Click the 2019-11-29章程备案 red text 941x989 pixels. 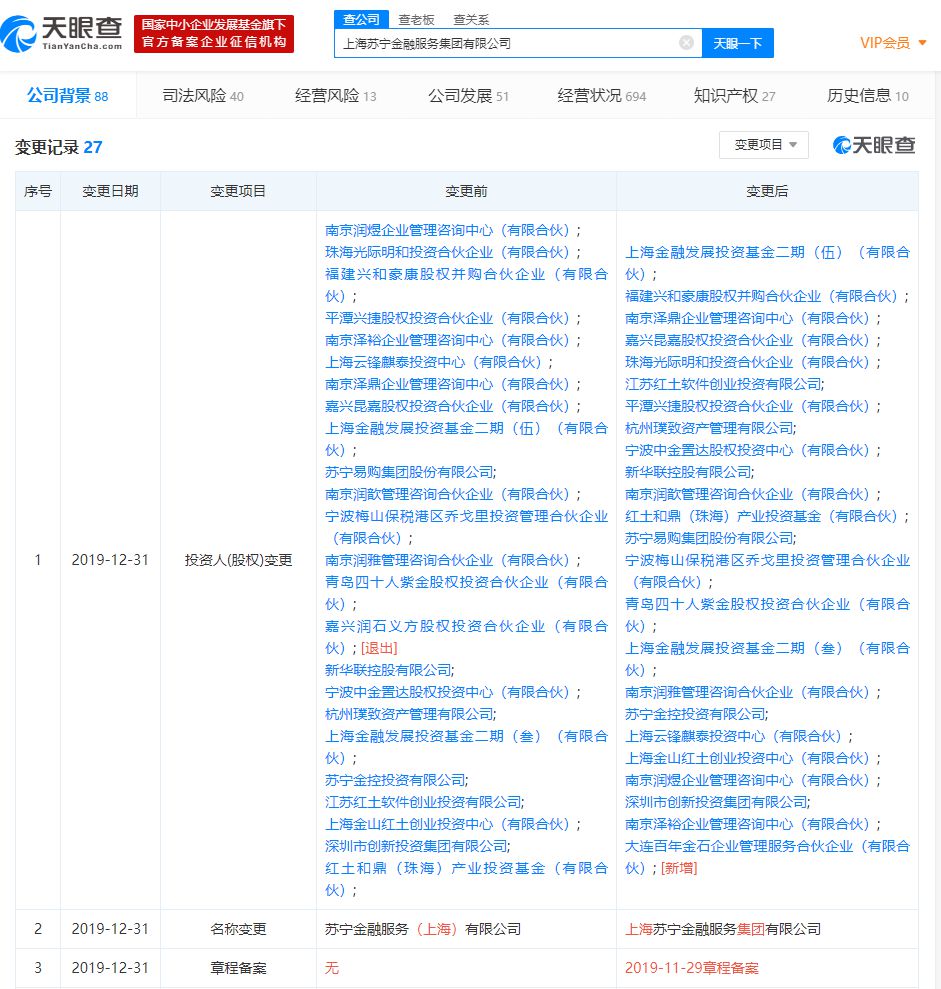(x=692, y=968)
